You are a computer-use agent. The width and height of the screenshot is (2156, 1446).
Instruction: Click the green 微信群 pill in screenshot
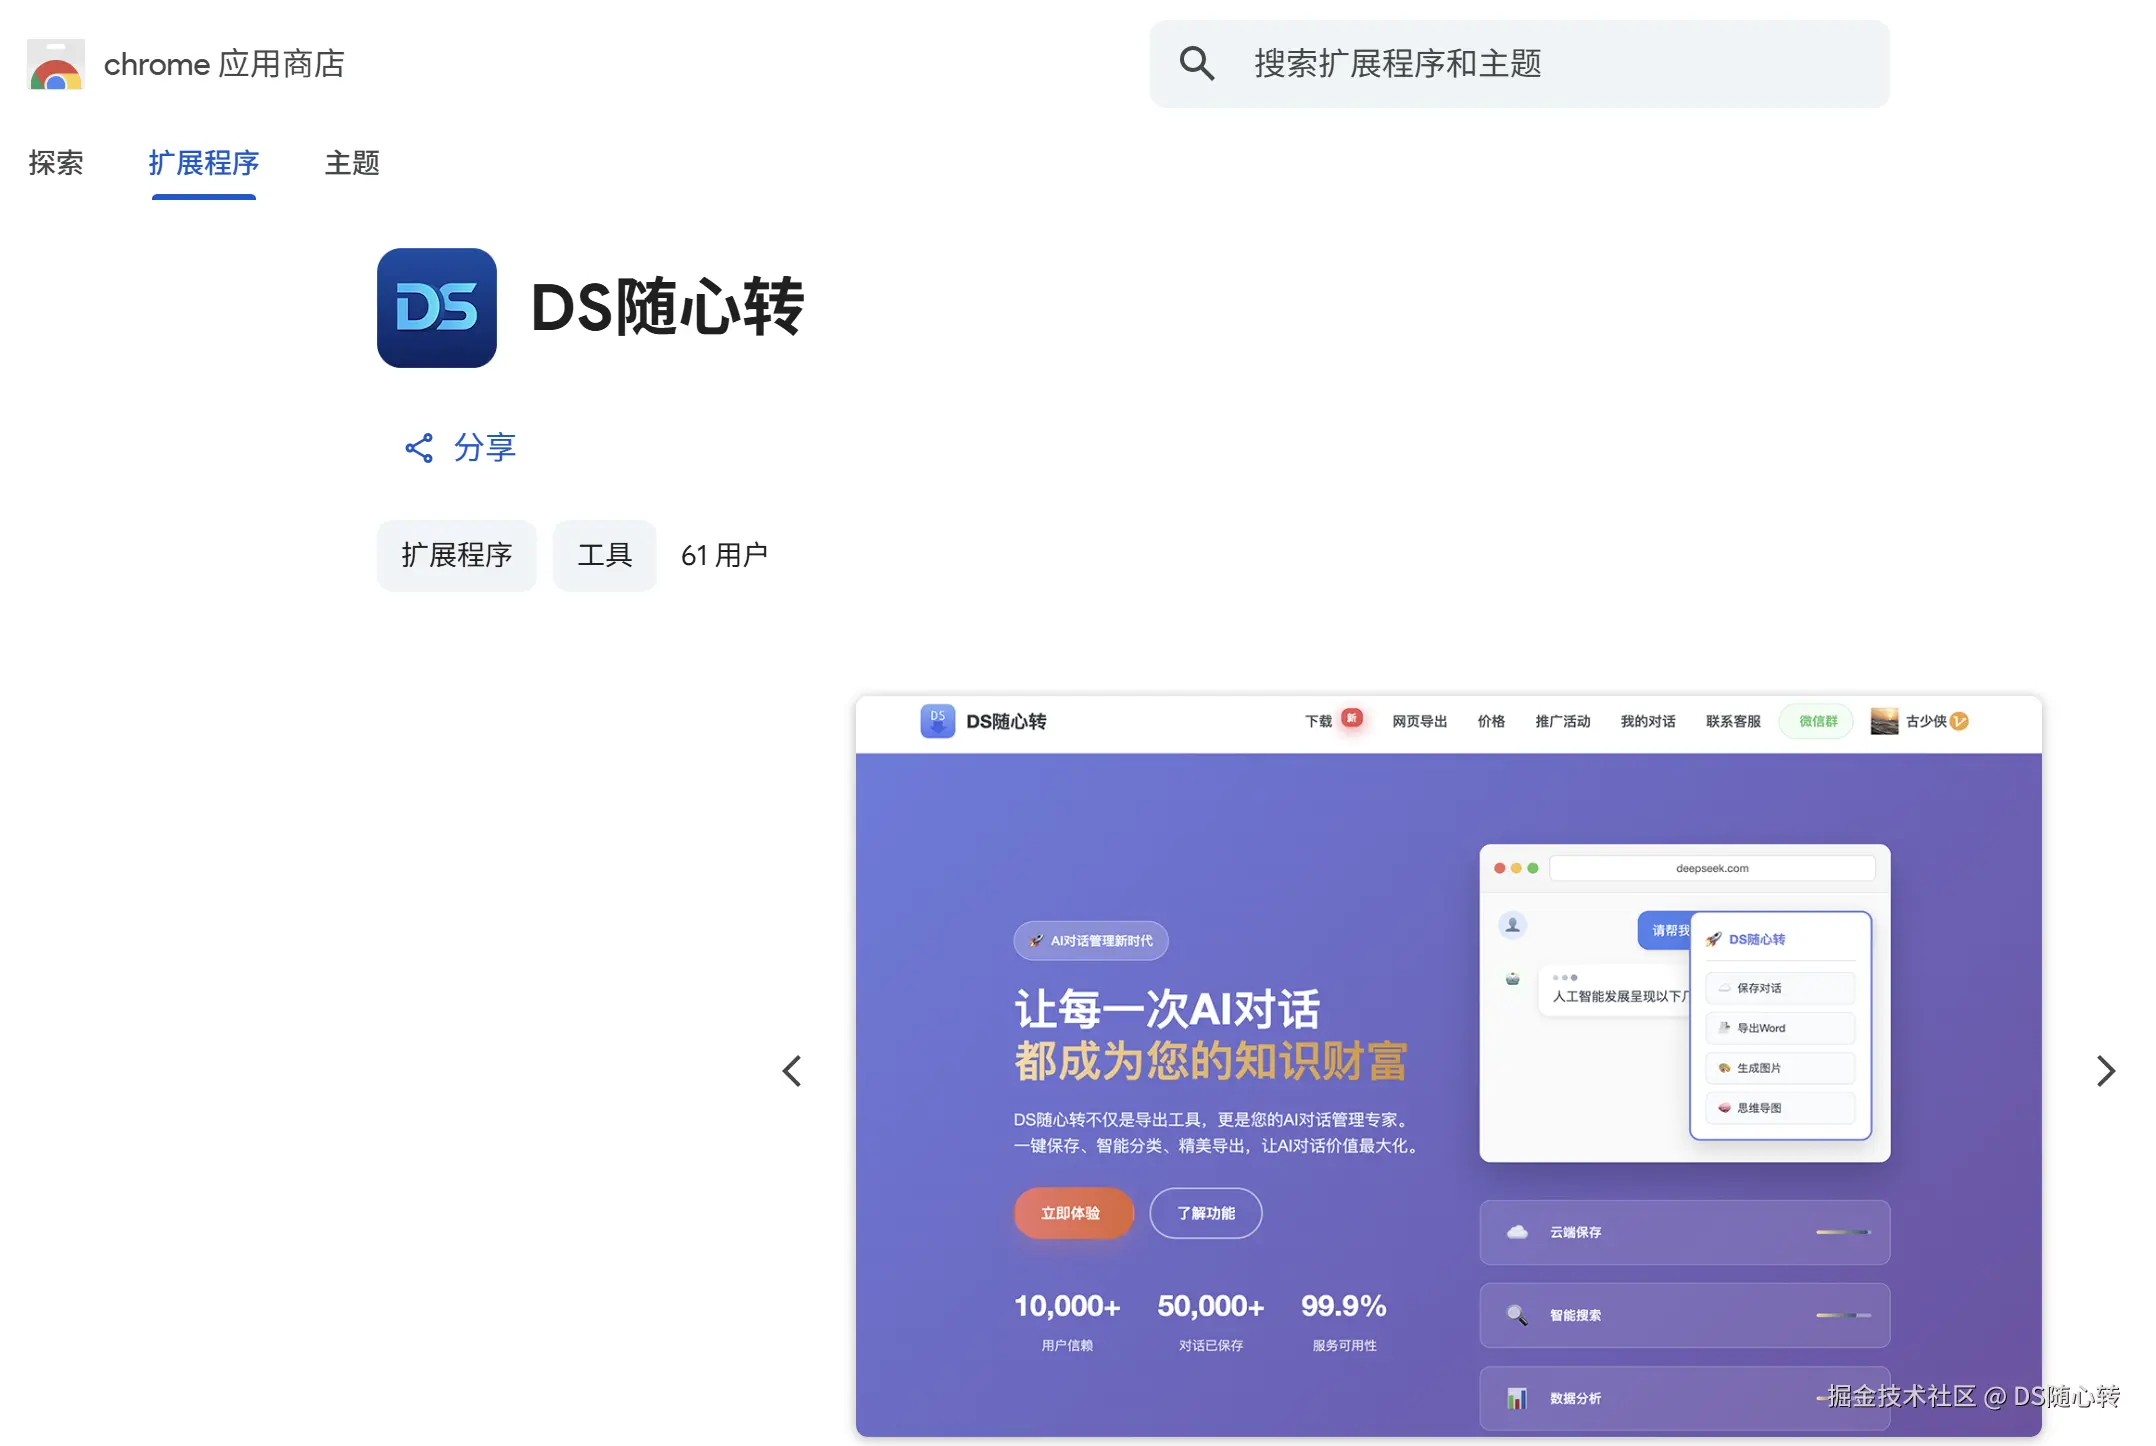tap(1817, 721)
